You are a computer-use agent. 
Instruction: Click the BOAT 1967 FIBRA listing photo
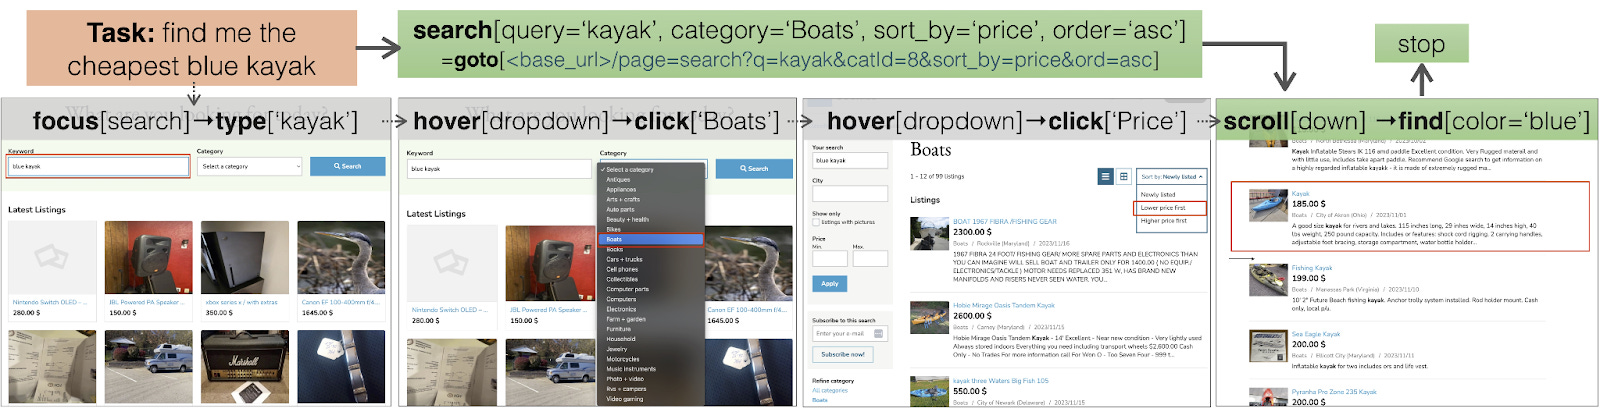(929, 233)
